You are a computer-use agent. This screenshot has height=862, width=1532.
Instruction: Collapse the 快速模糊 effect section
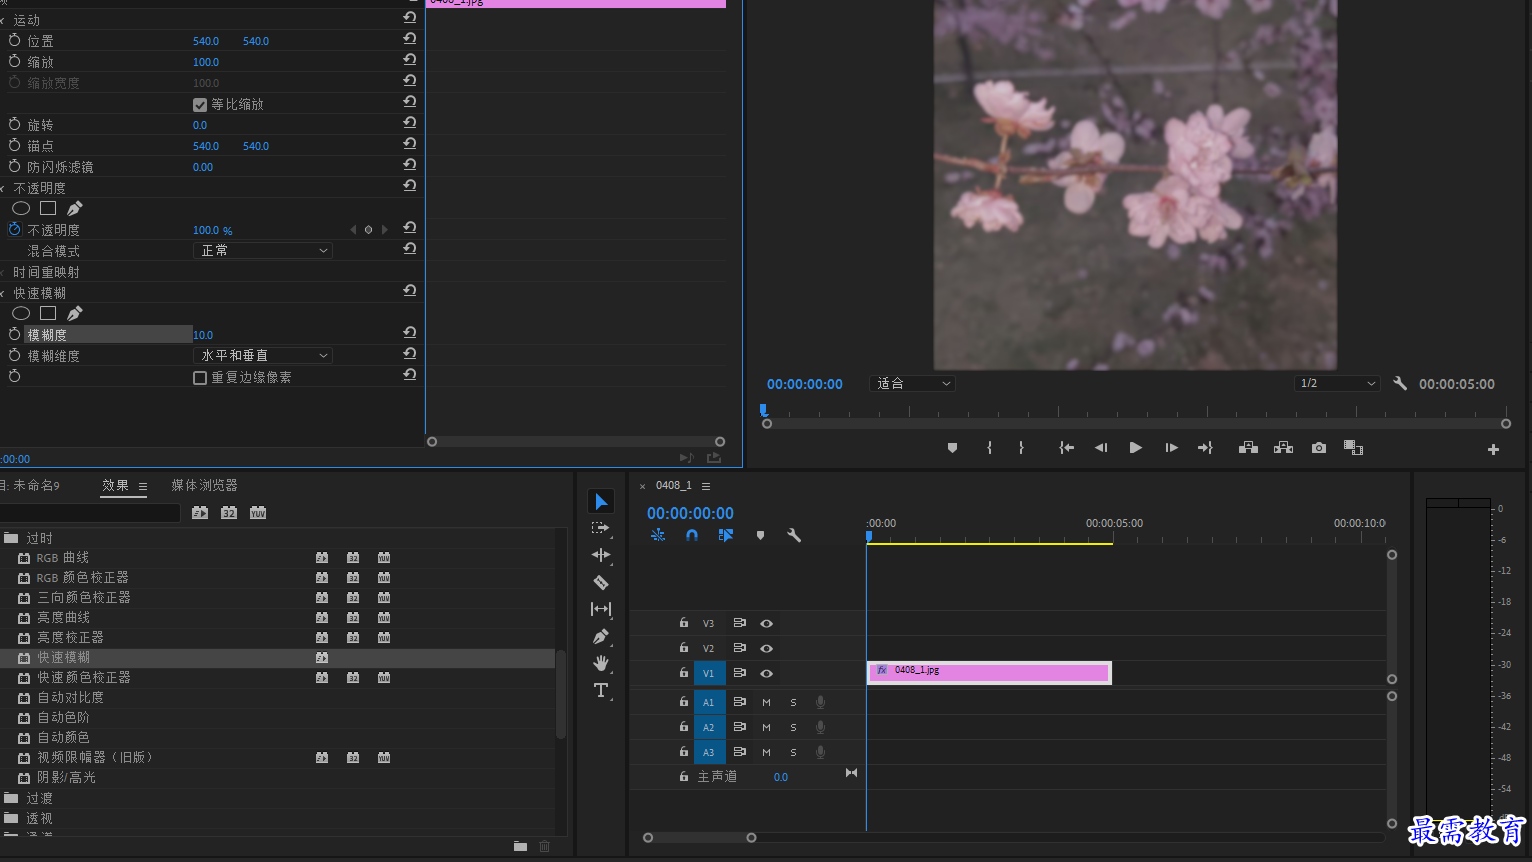pyautogui.click(x=3, y=293)
